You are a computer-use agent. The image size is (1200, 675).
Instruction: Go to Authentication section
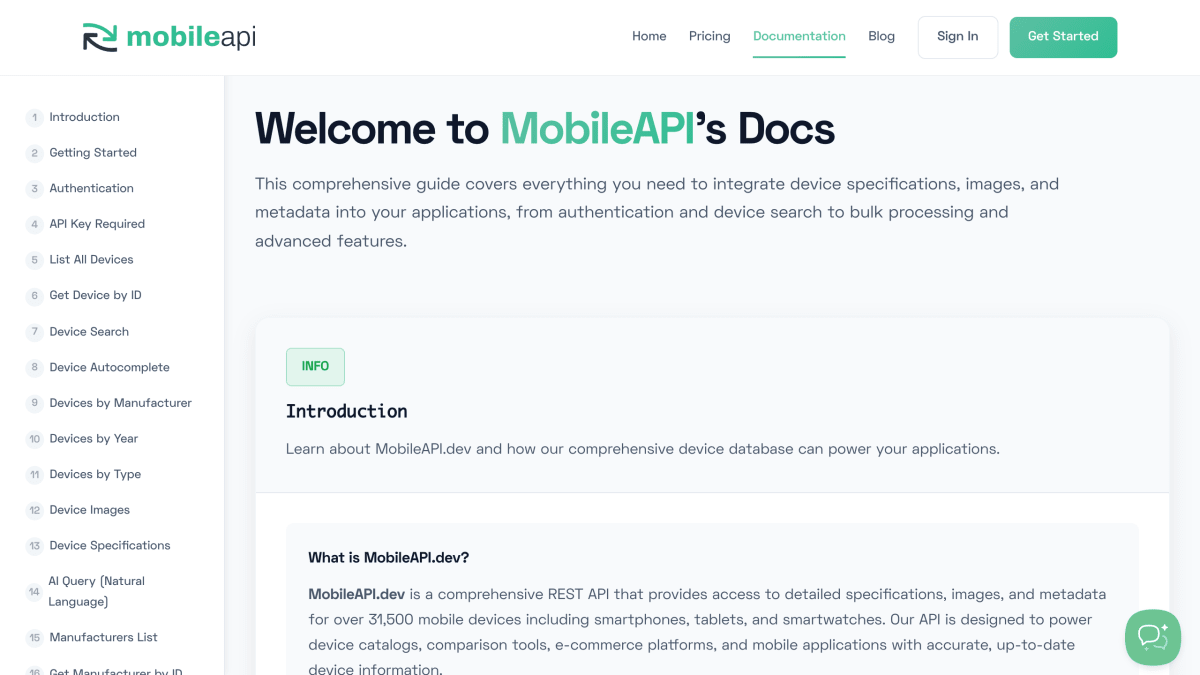click(x=91, y=188)
